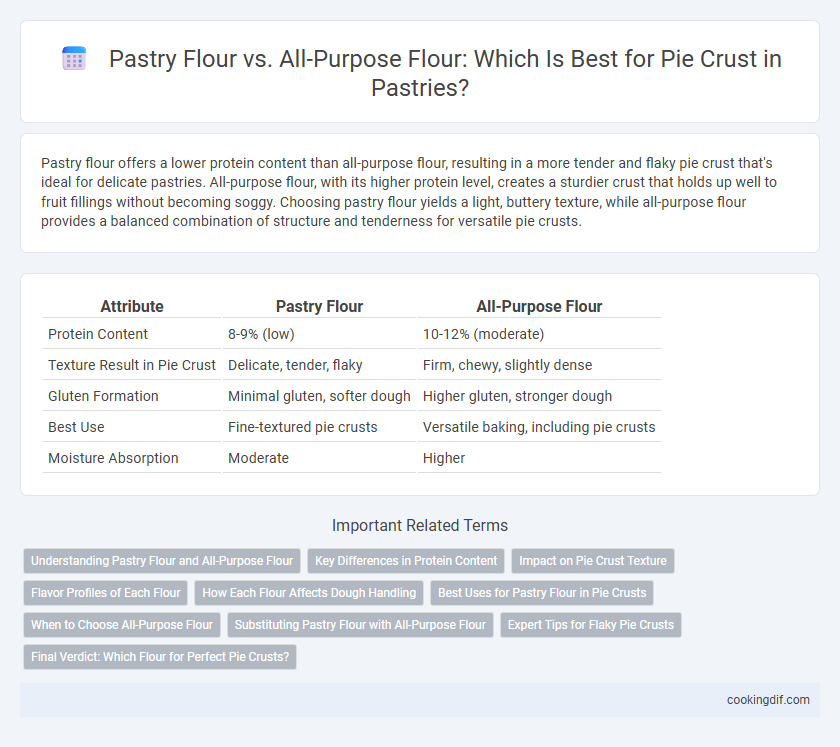Click the cookingdif.com footer link
Viewport: 840px width, 747px height.
pos(768,700)
